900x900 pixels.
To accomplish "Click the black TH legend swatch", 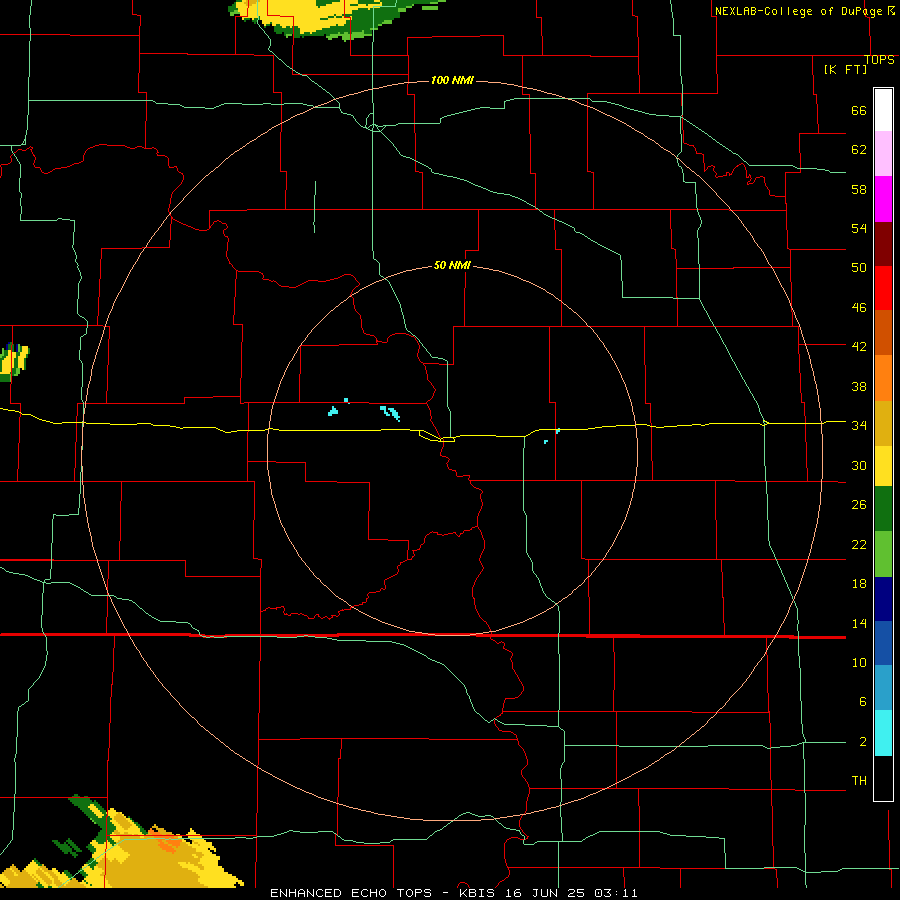I will pos(883,778).
